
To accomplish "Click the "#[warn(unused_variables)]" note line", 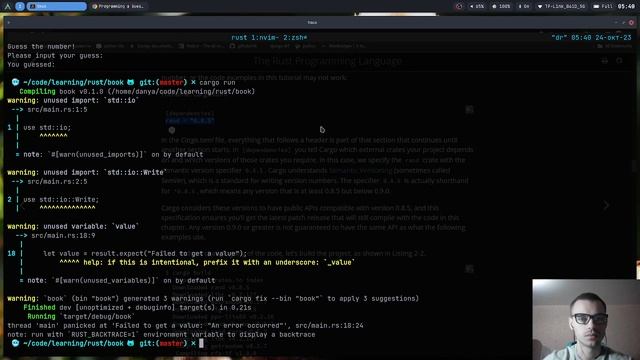I will pos(117,281).
